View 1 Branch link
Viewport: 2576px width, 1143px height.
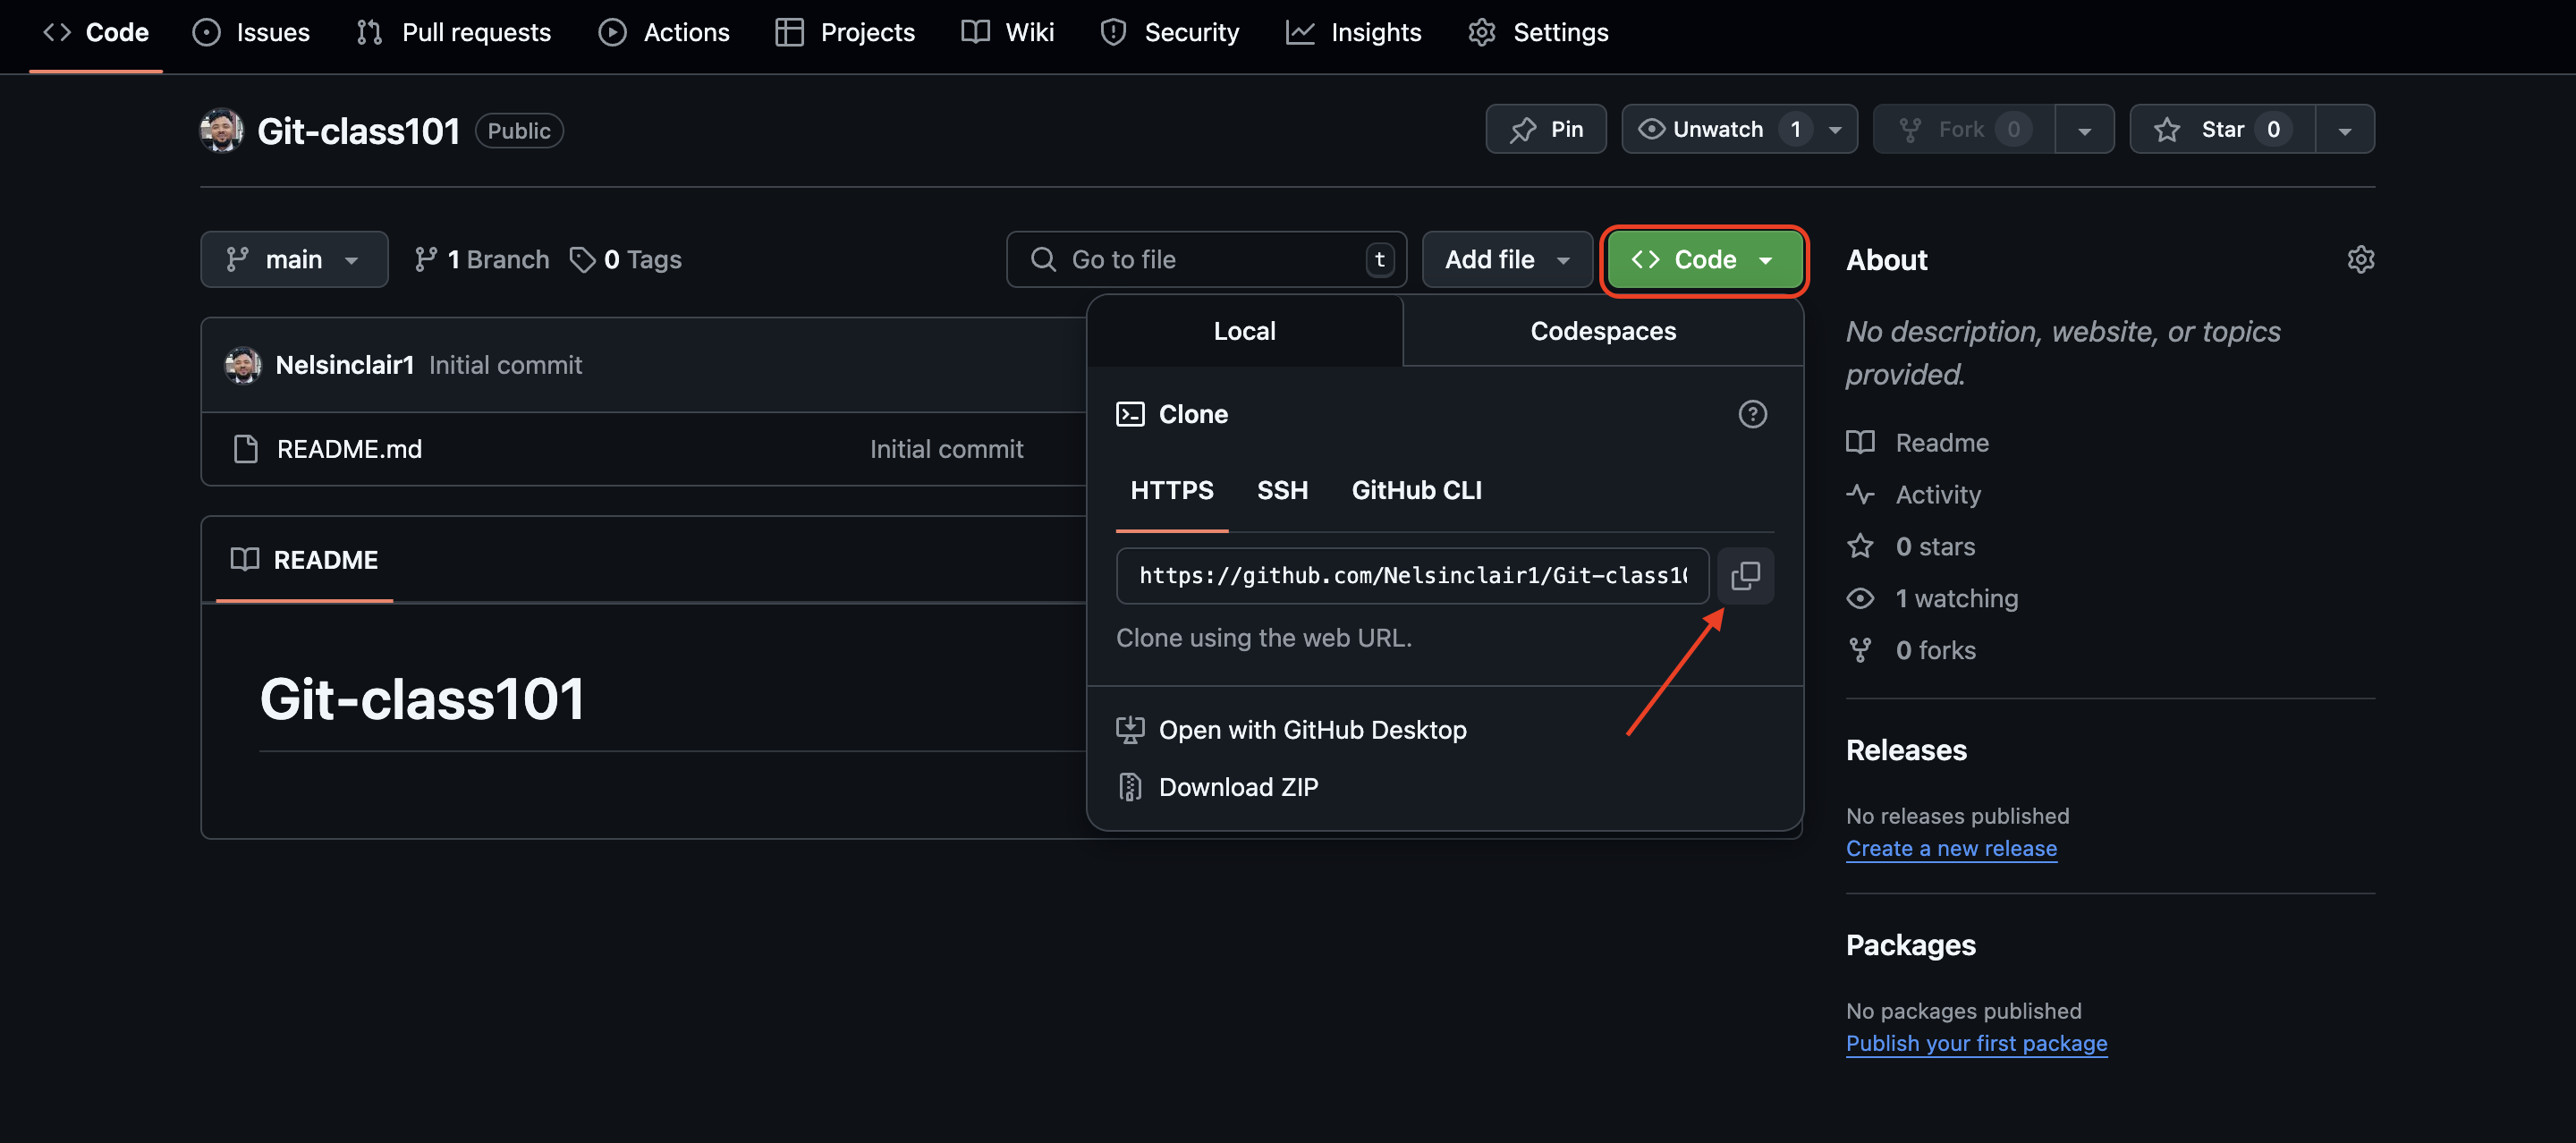coord(482,260)
